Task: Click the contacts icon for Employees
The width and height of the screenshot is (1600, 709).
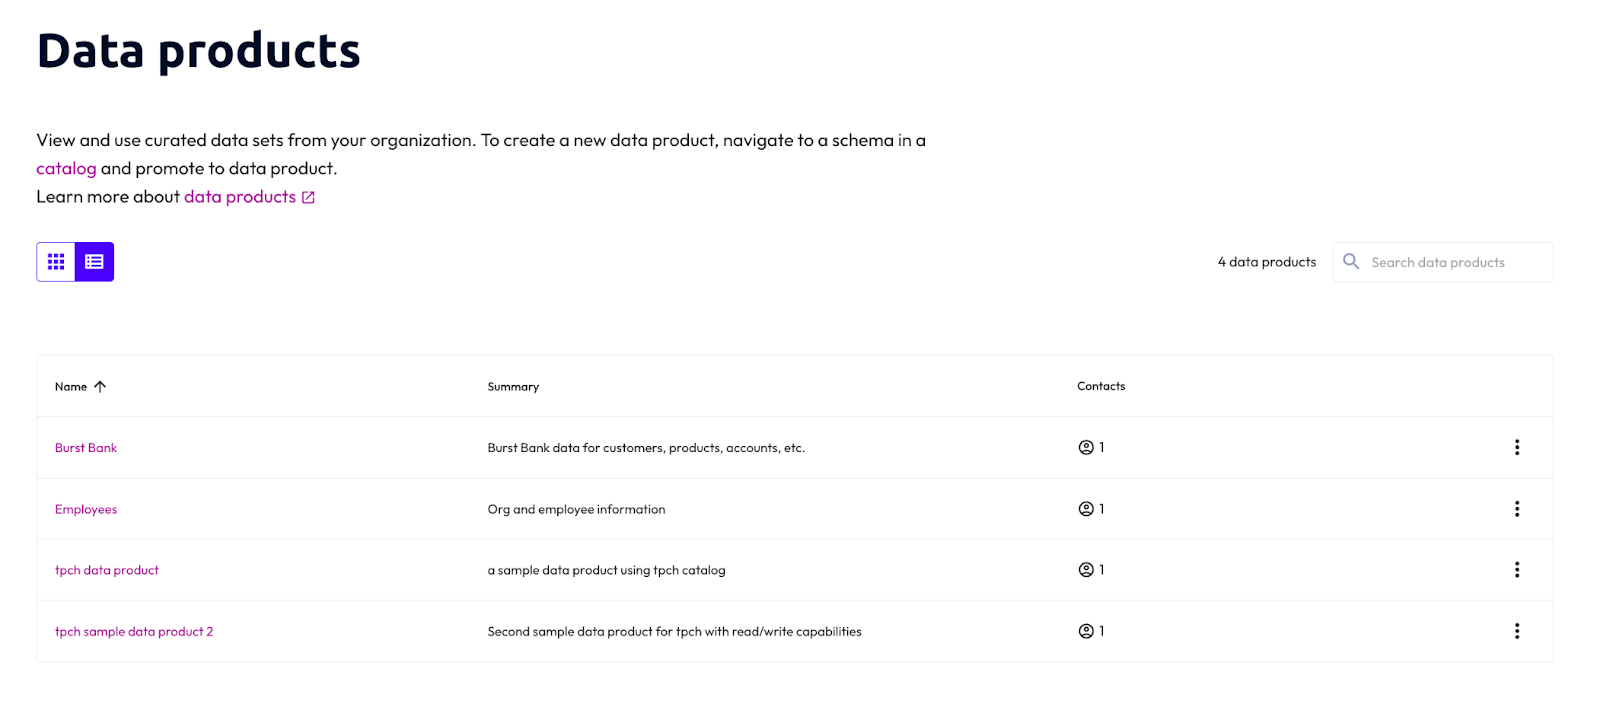Action: coord(1086,509)
